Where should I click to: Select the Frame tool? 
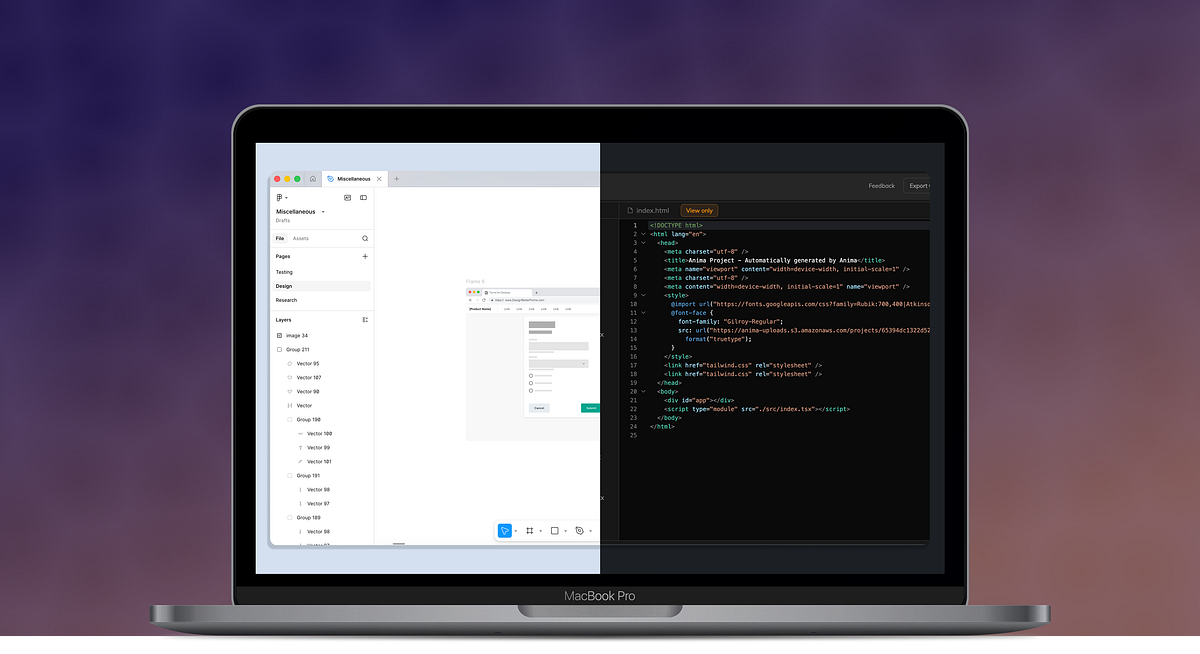coord(530,531)
